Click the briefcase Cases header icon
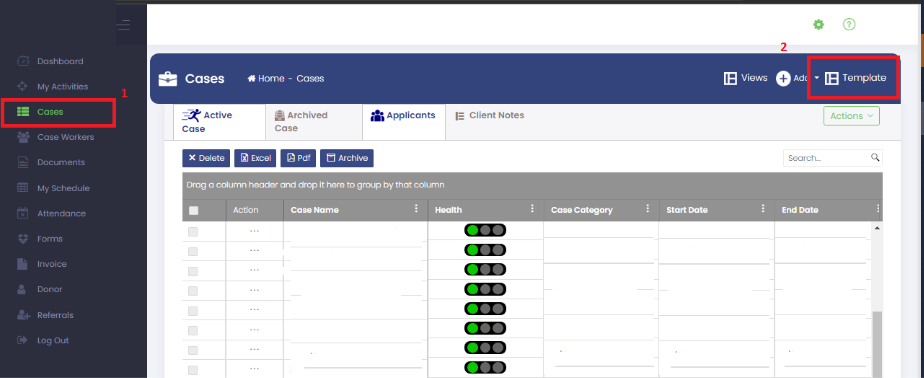This screenshot has height=378, width=924. [168, 79]
